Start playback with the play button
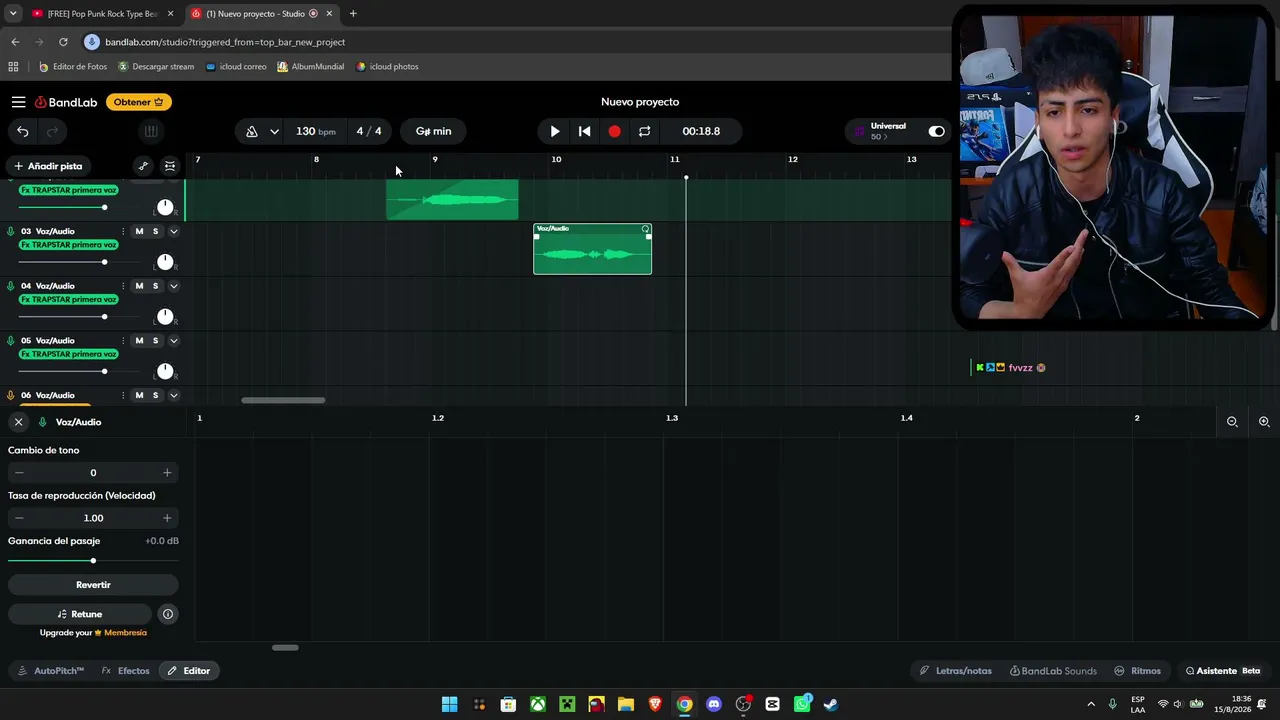This screenshot has width=1280, height=720. (x=555, y=131)
